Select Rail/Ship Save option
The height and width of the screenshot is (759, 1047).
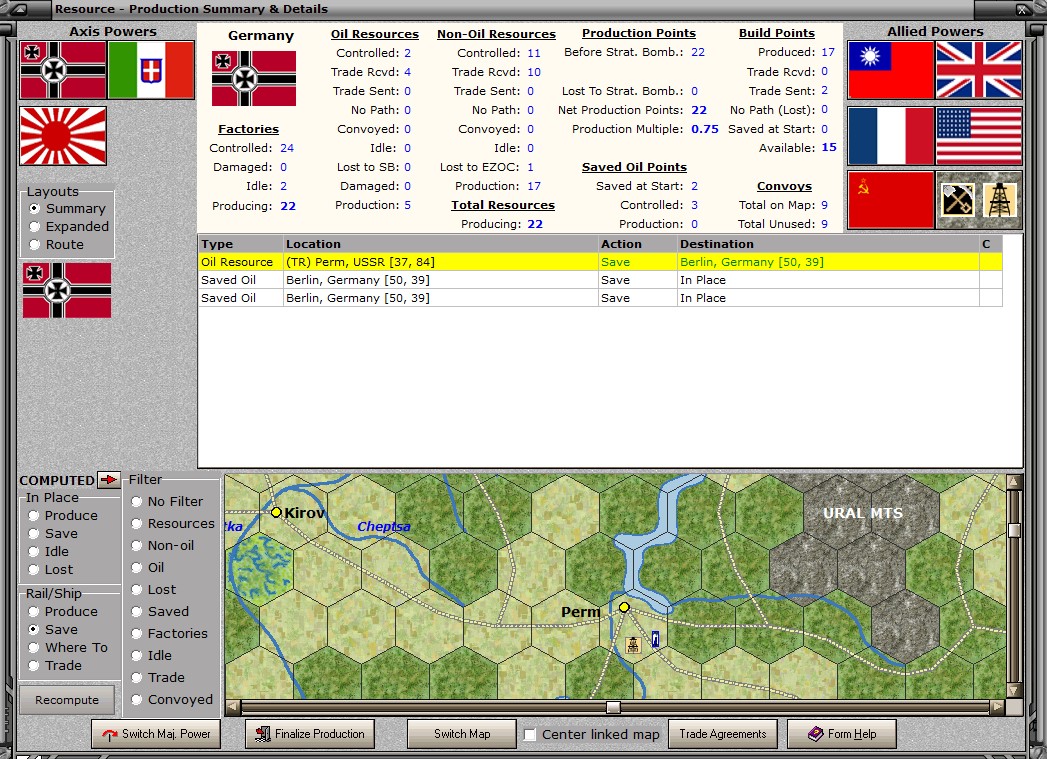pos(53,629)
